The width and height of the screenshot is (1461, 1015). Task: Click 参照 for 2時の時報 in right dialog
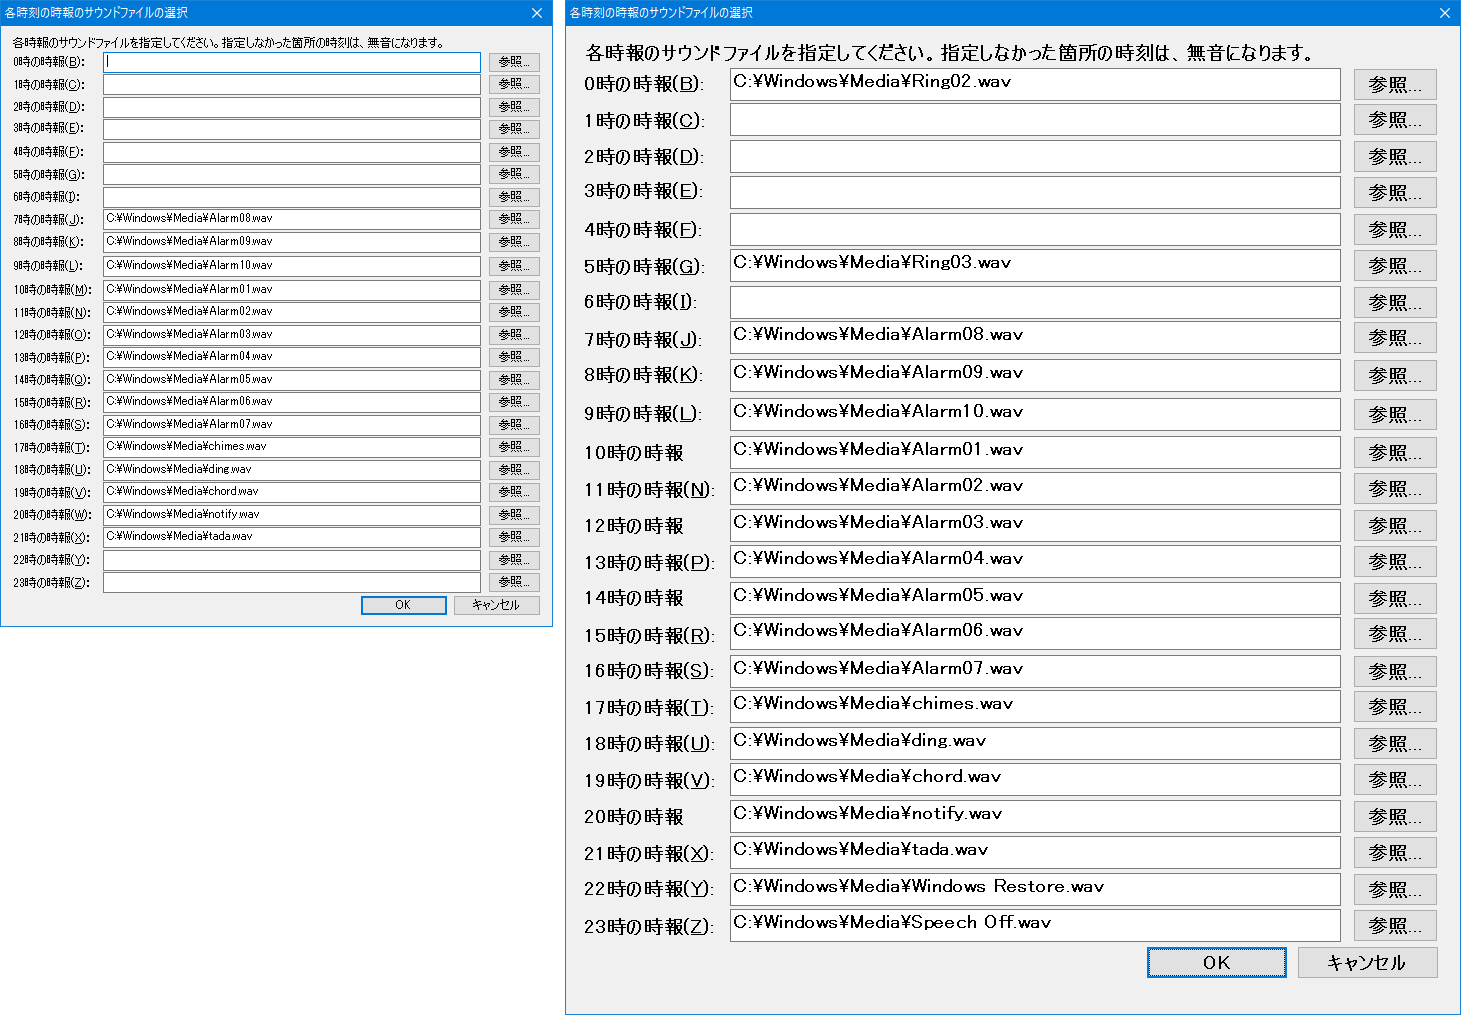[x=1395, y=157]
